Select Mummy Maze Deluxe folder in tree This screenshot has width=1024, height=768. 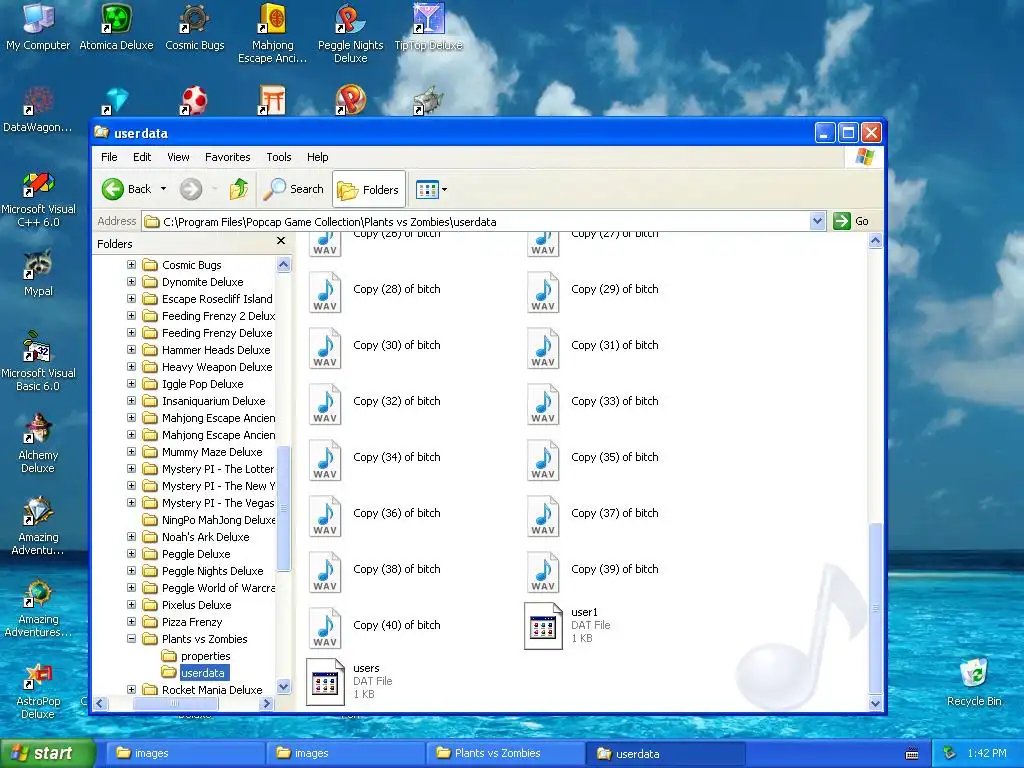pos(212,452)
